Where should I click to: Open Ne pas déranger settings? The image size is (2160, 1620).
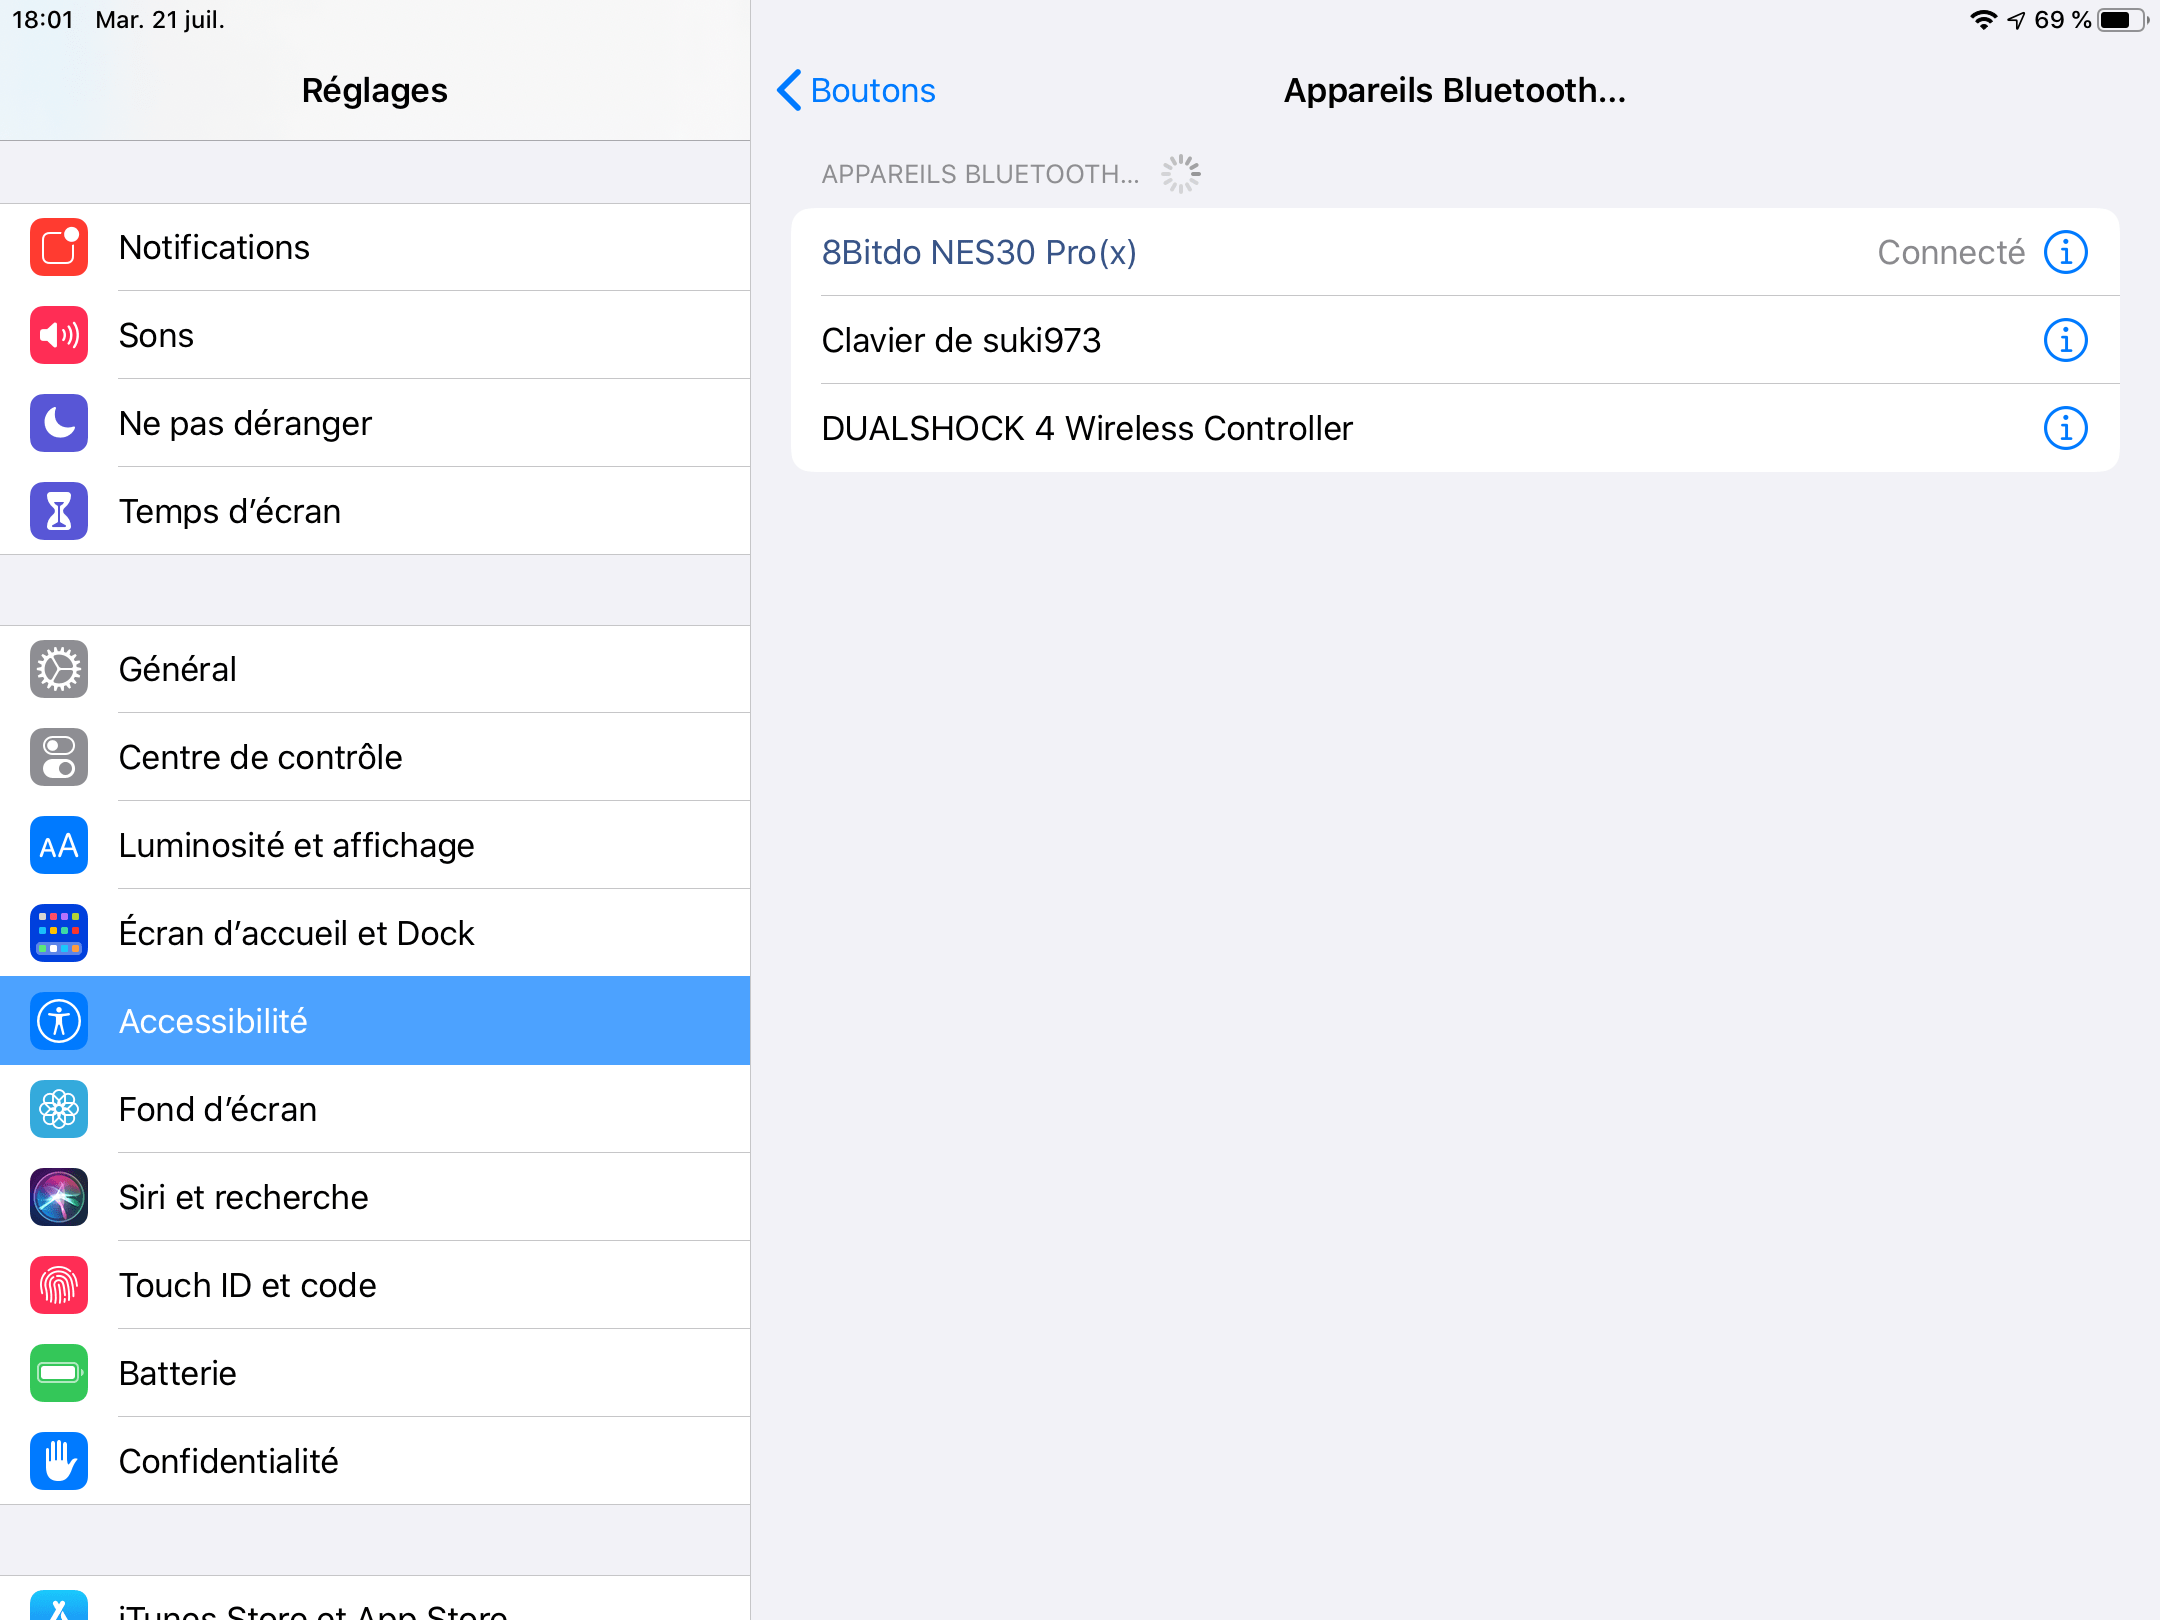click(375, 423)
